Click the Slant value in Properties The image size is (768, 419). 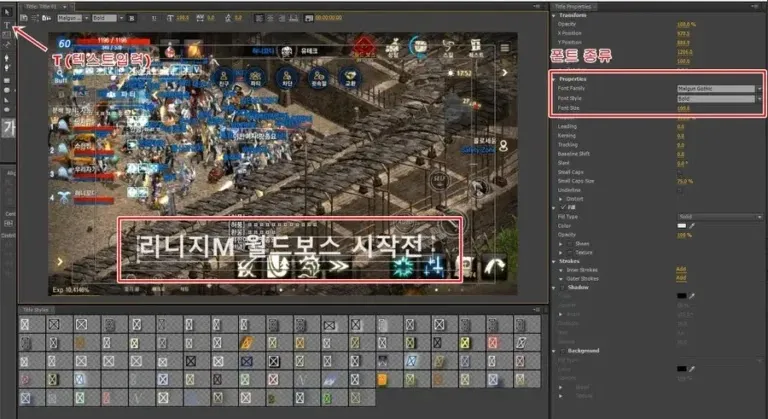(681, 163)
